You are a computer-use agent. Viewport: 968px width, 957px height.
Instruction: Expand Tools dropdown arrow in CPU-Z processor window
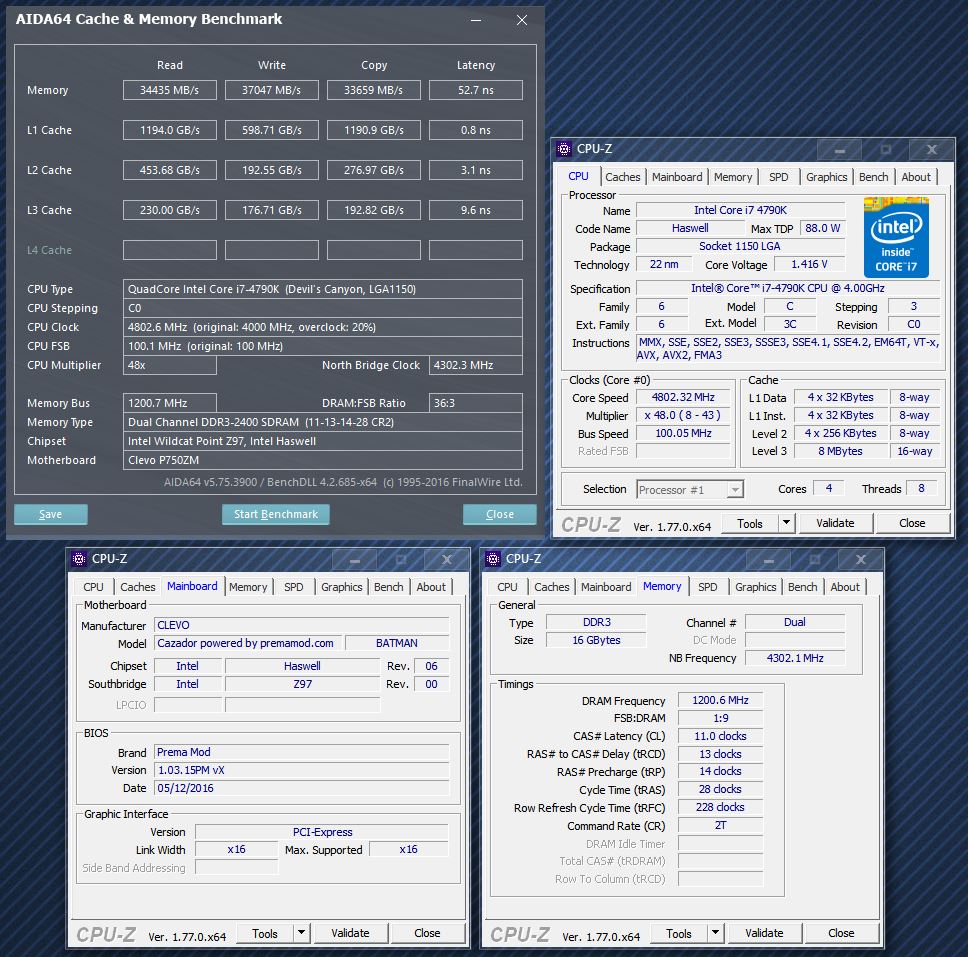pos(786,523)
